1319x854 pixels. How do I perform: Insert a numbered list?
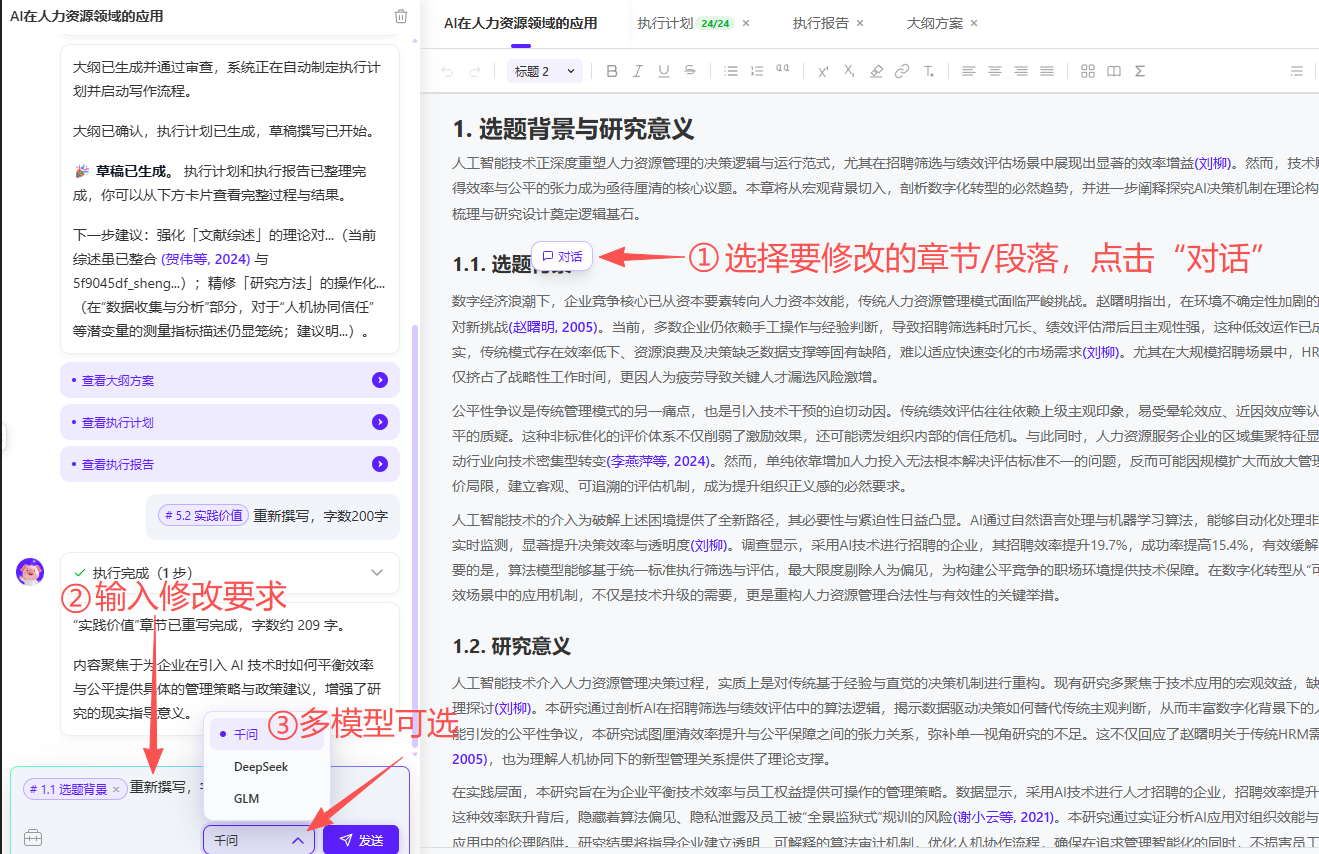point(757,71)
